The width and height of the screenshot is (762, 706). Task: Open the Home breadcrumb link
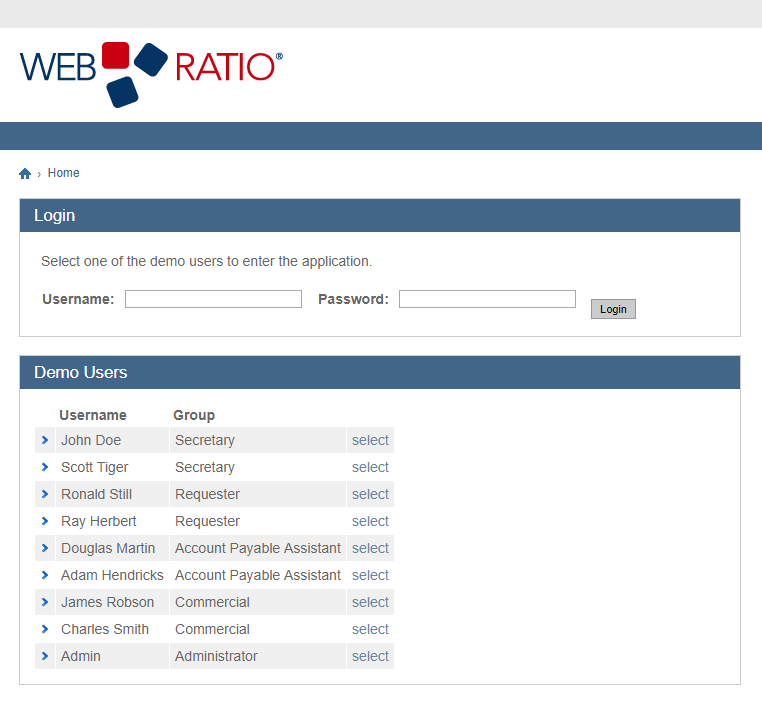(63, 173)
